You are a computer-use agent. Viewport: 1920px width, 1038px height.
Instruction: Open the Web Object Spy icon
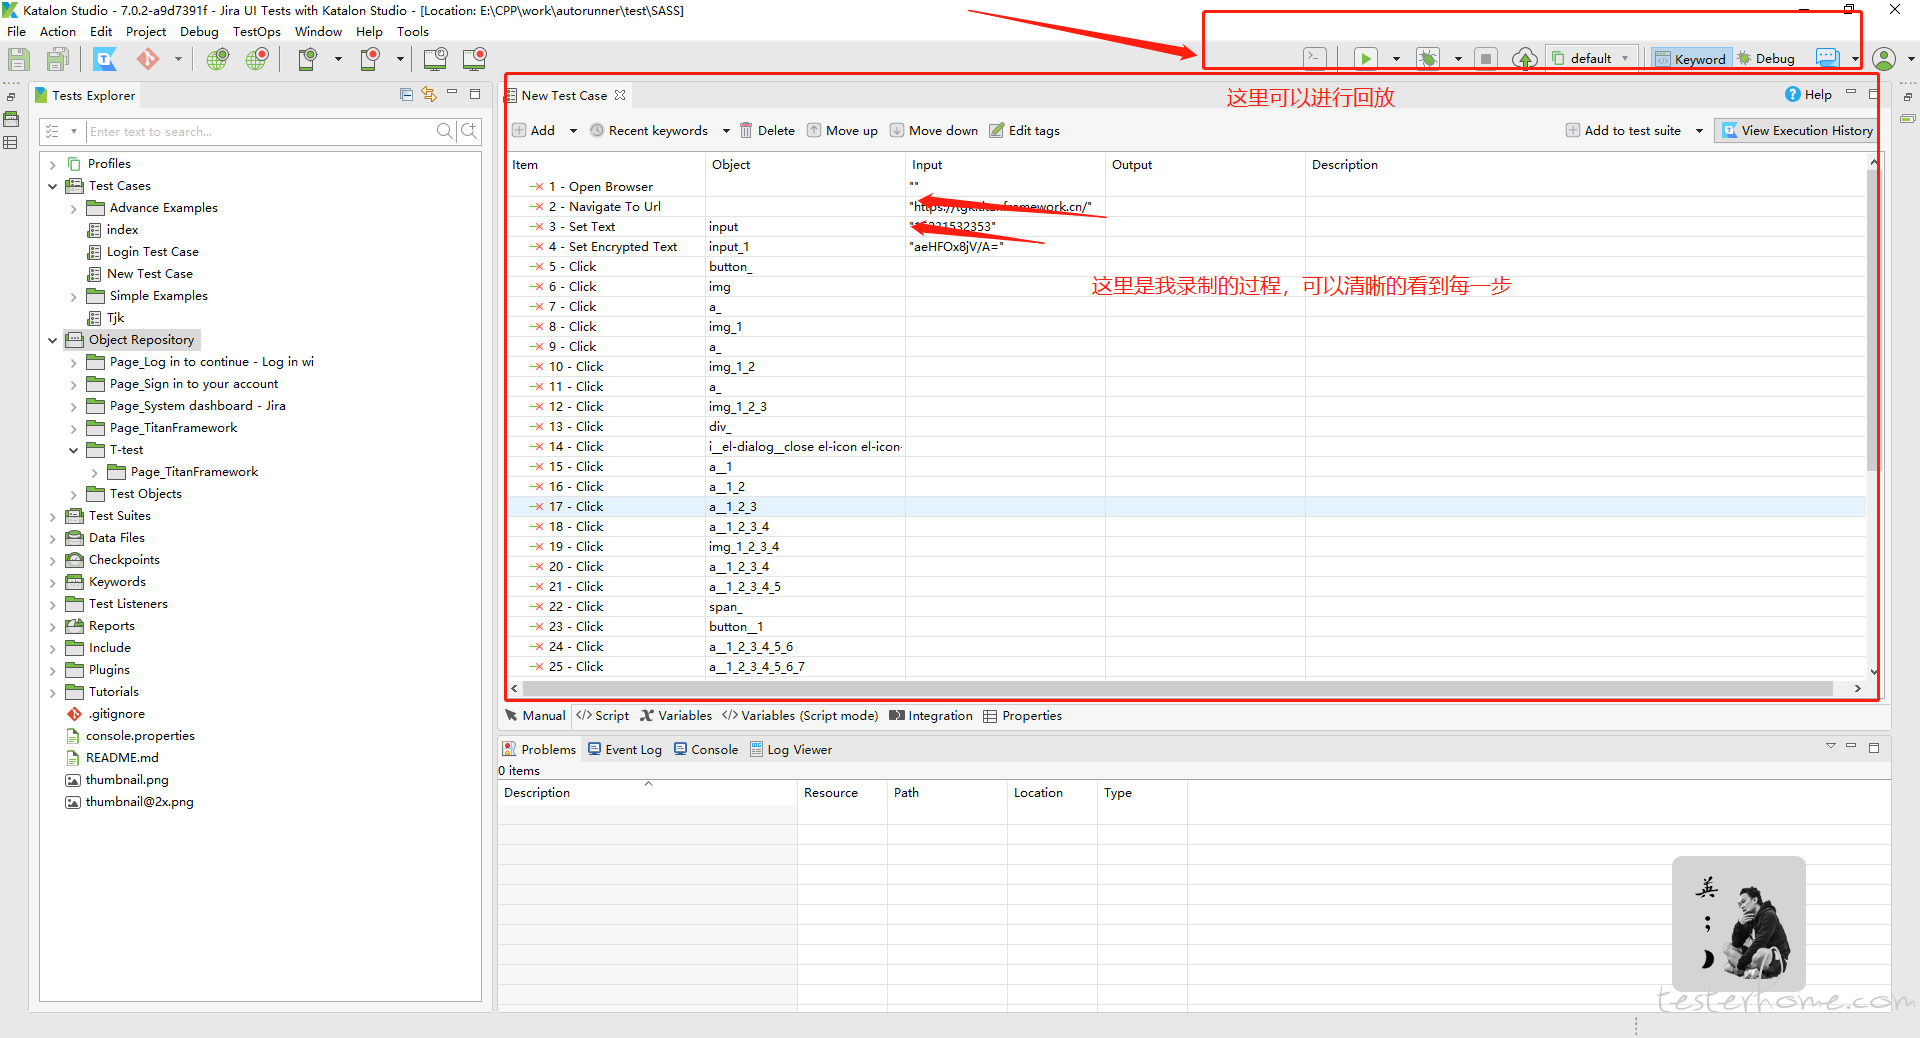pos(218,59)
